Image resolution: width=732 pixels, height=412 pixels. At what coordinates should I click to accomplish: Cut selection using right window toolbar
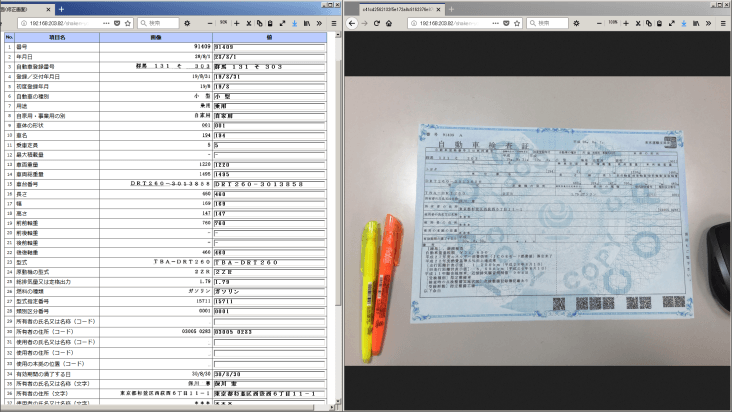pos(638,23)
